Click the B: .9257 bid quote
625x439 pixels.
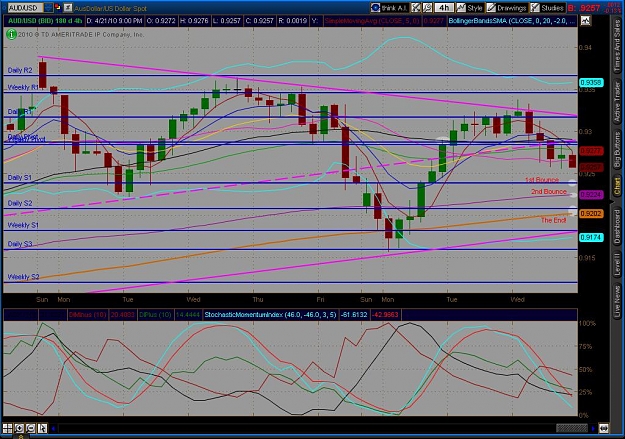(x=584, y=8)
